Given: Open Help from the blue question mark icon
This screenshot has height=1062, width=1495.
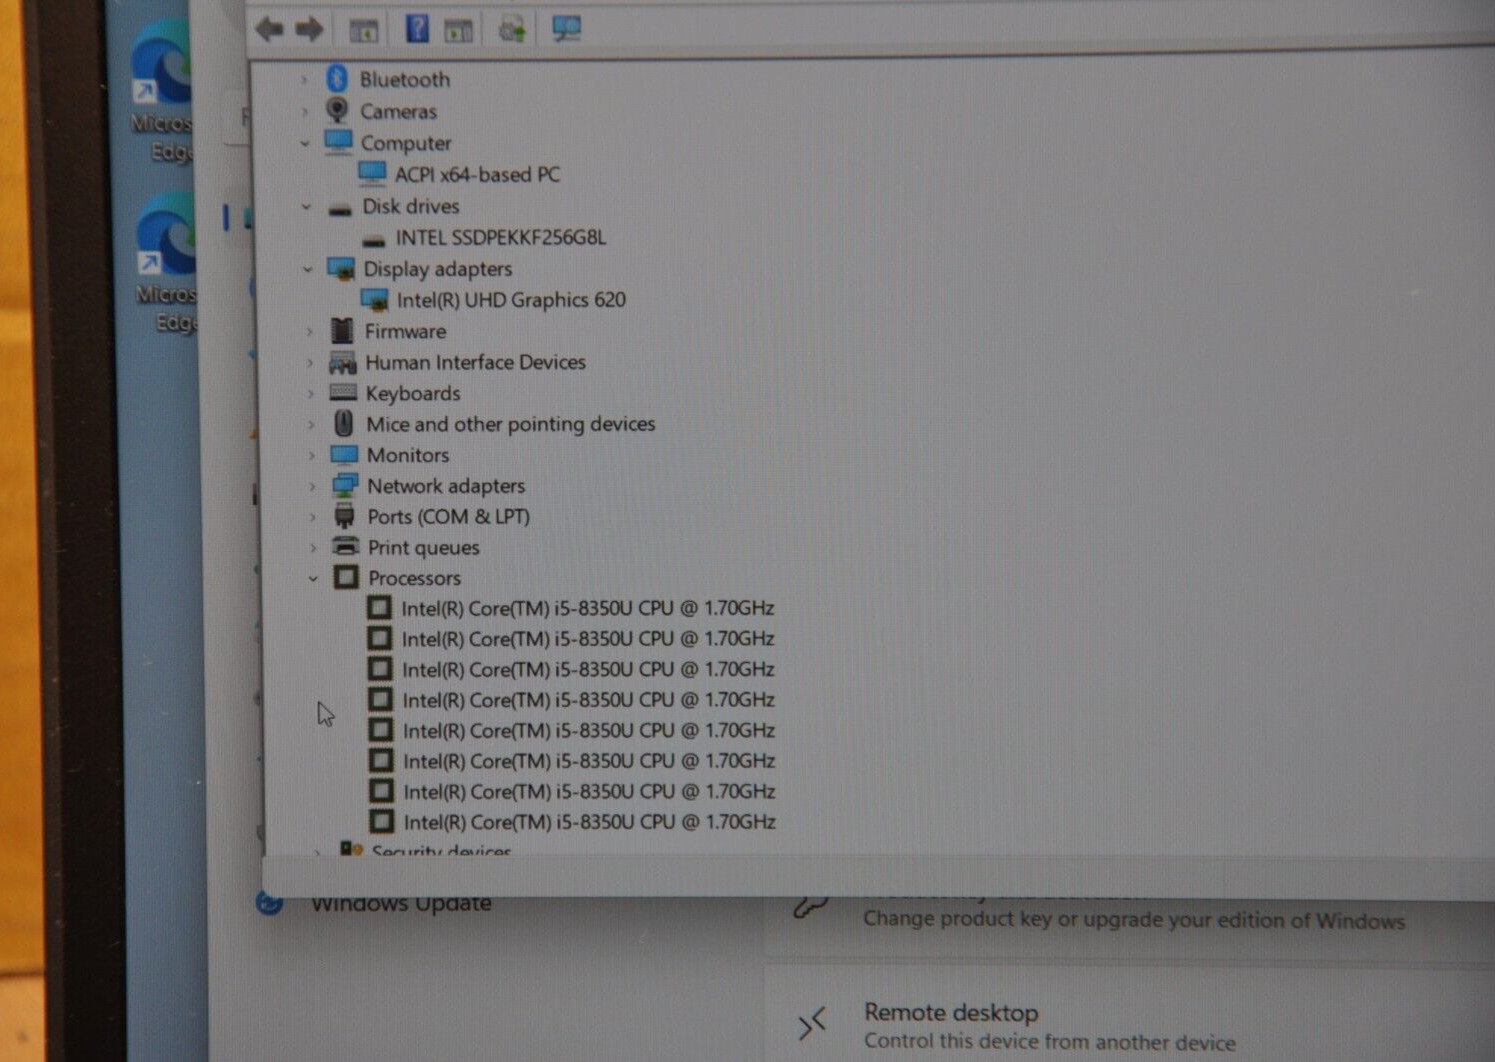Looking at the screenshot, I should [x=417, y=28].
